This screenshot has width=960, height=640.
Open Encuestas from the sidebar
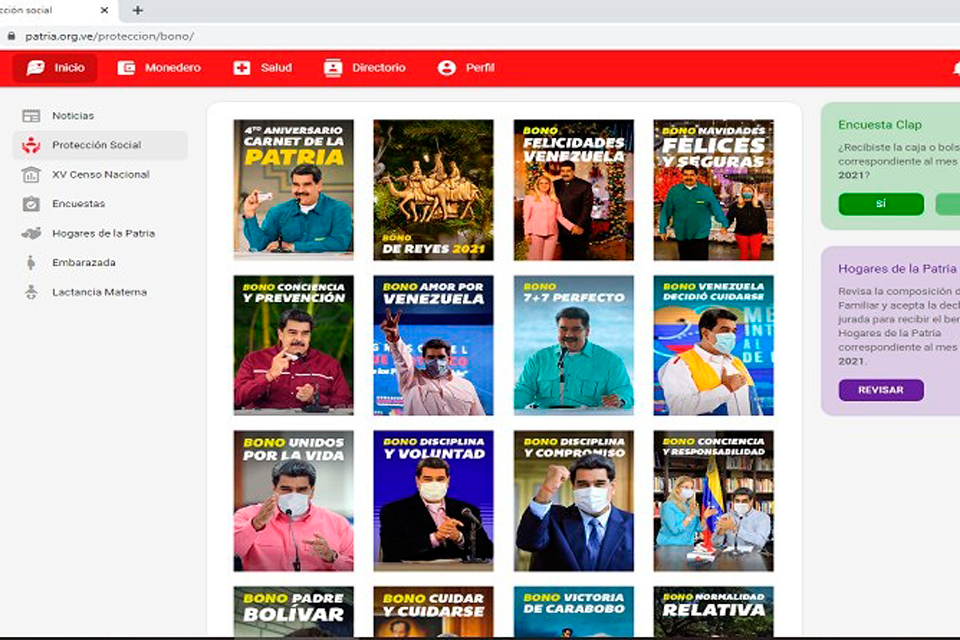[x=100, y=204]
